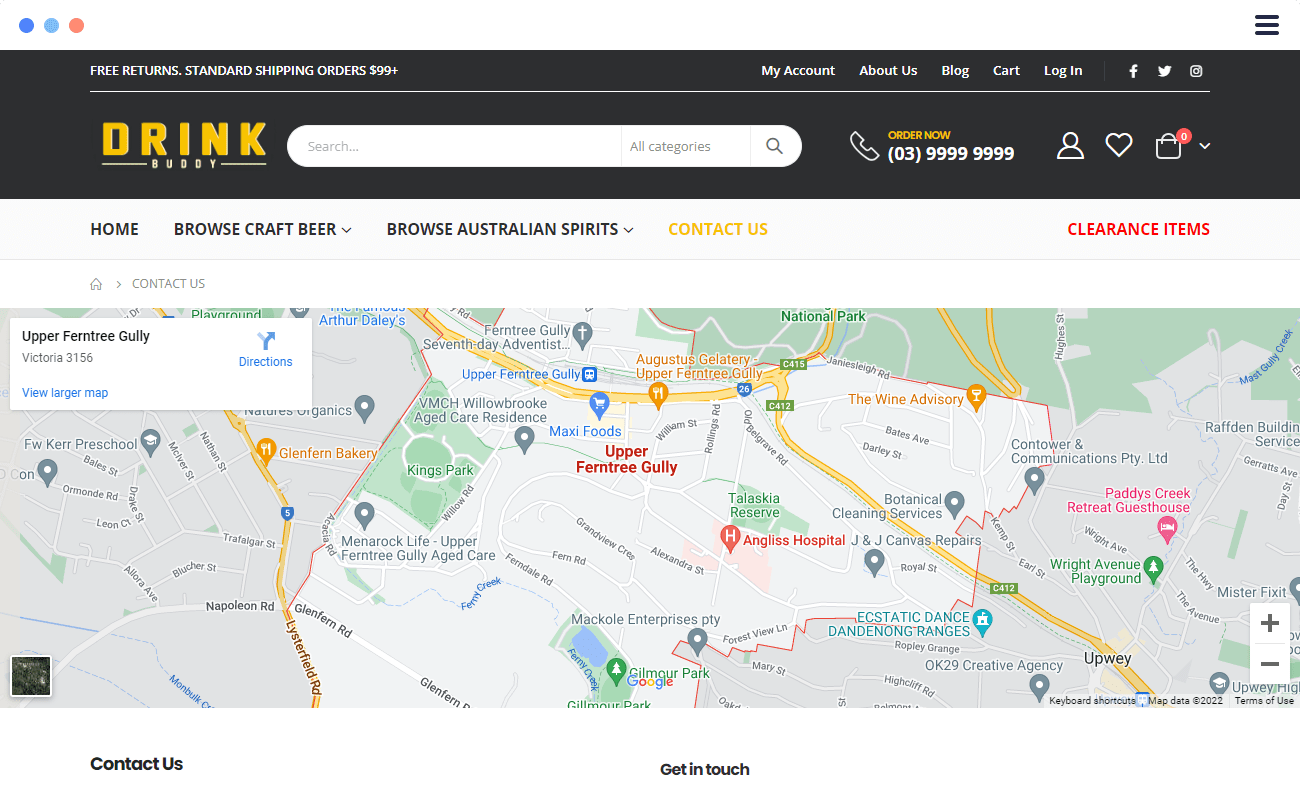1300x789 pixels.
Task: Get Directions to Upper Ferntree Gully
Action: [x=265, y=349]
